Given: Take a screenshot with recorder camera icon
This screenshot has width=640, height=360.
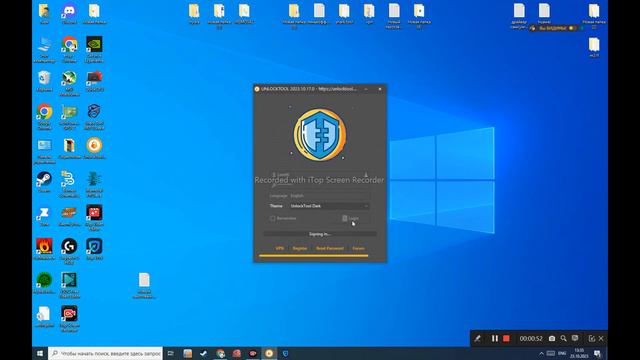Looking at the screenshot, I should click(x=552, y=338).
